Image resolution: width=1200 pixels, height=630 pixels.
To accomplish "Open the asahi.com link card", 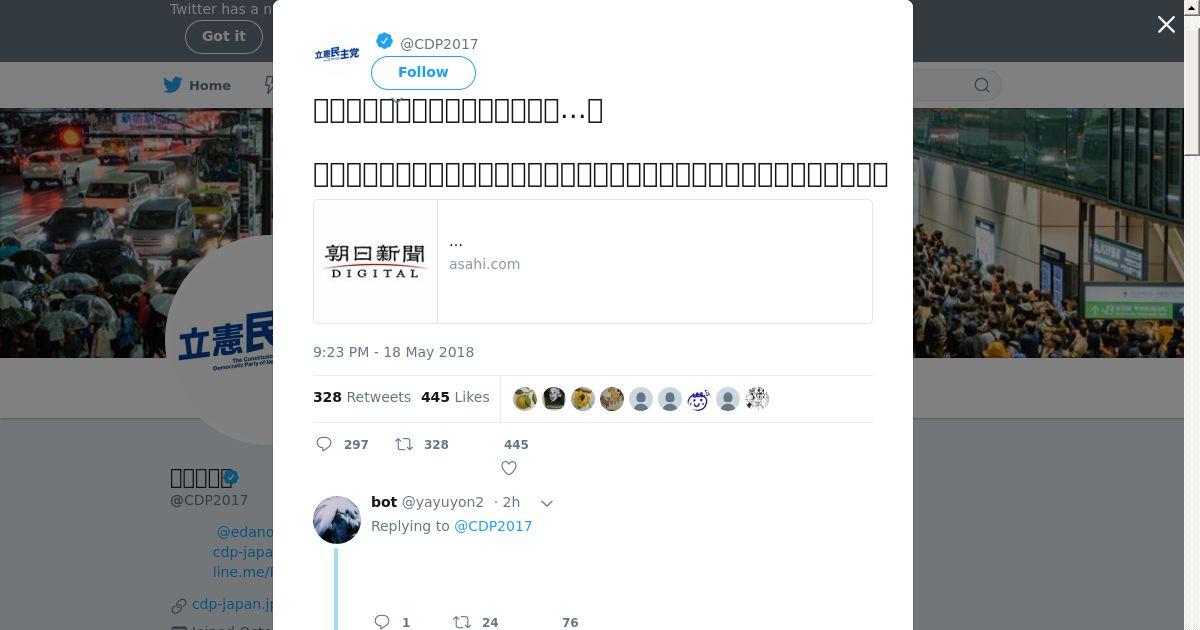I will pyautogui.click(x=593, y=262).
